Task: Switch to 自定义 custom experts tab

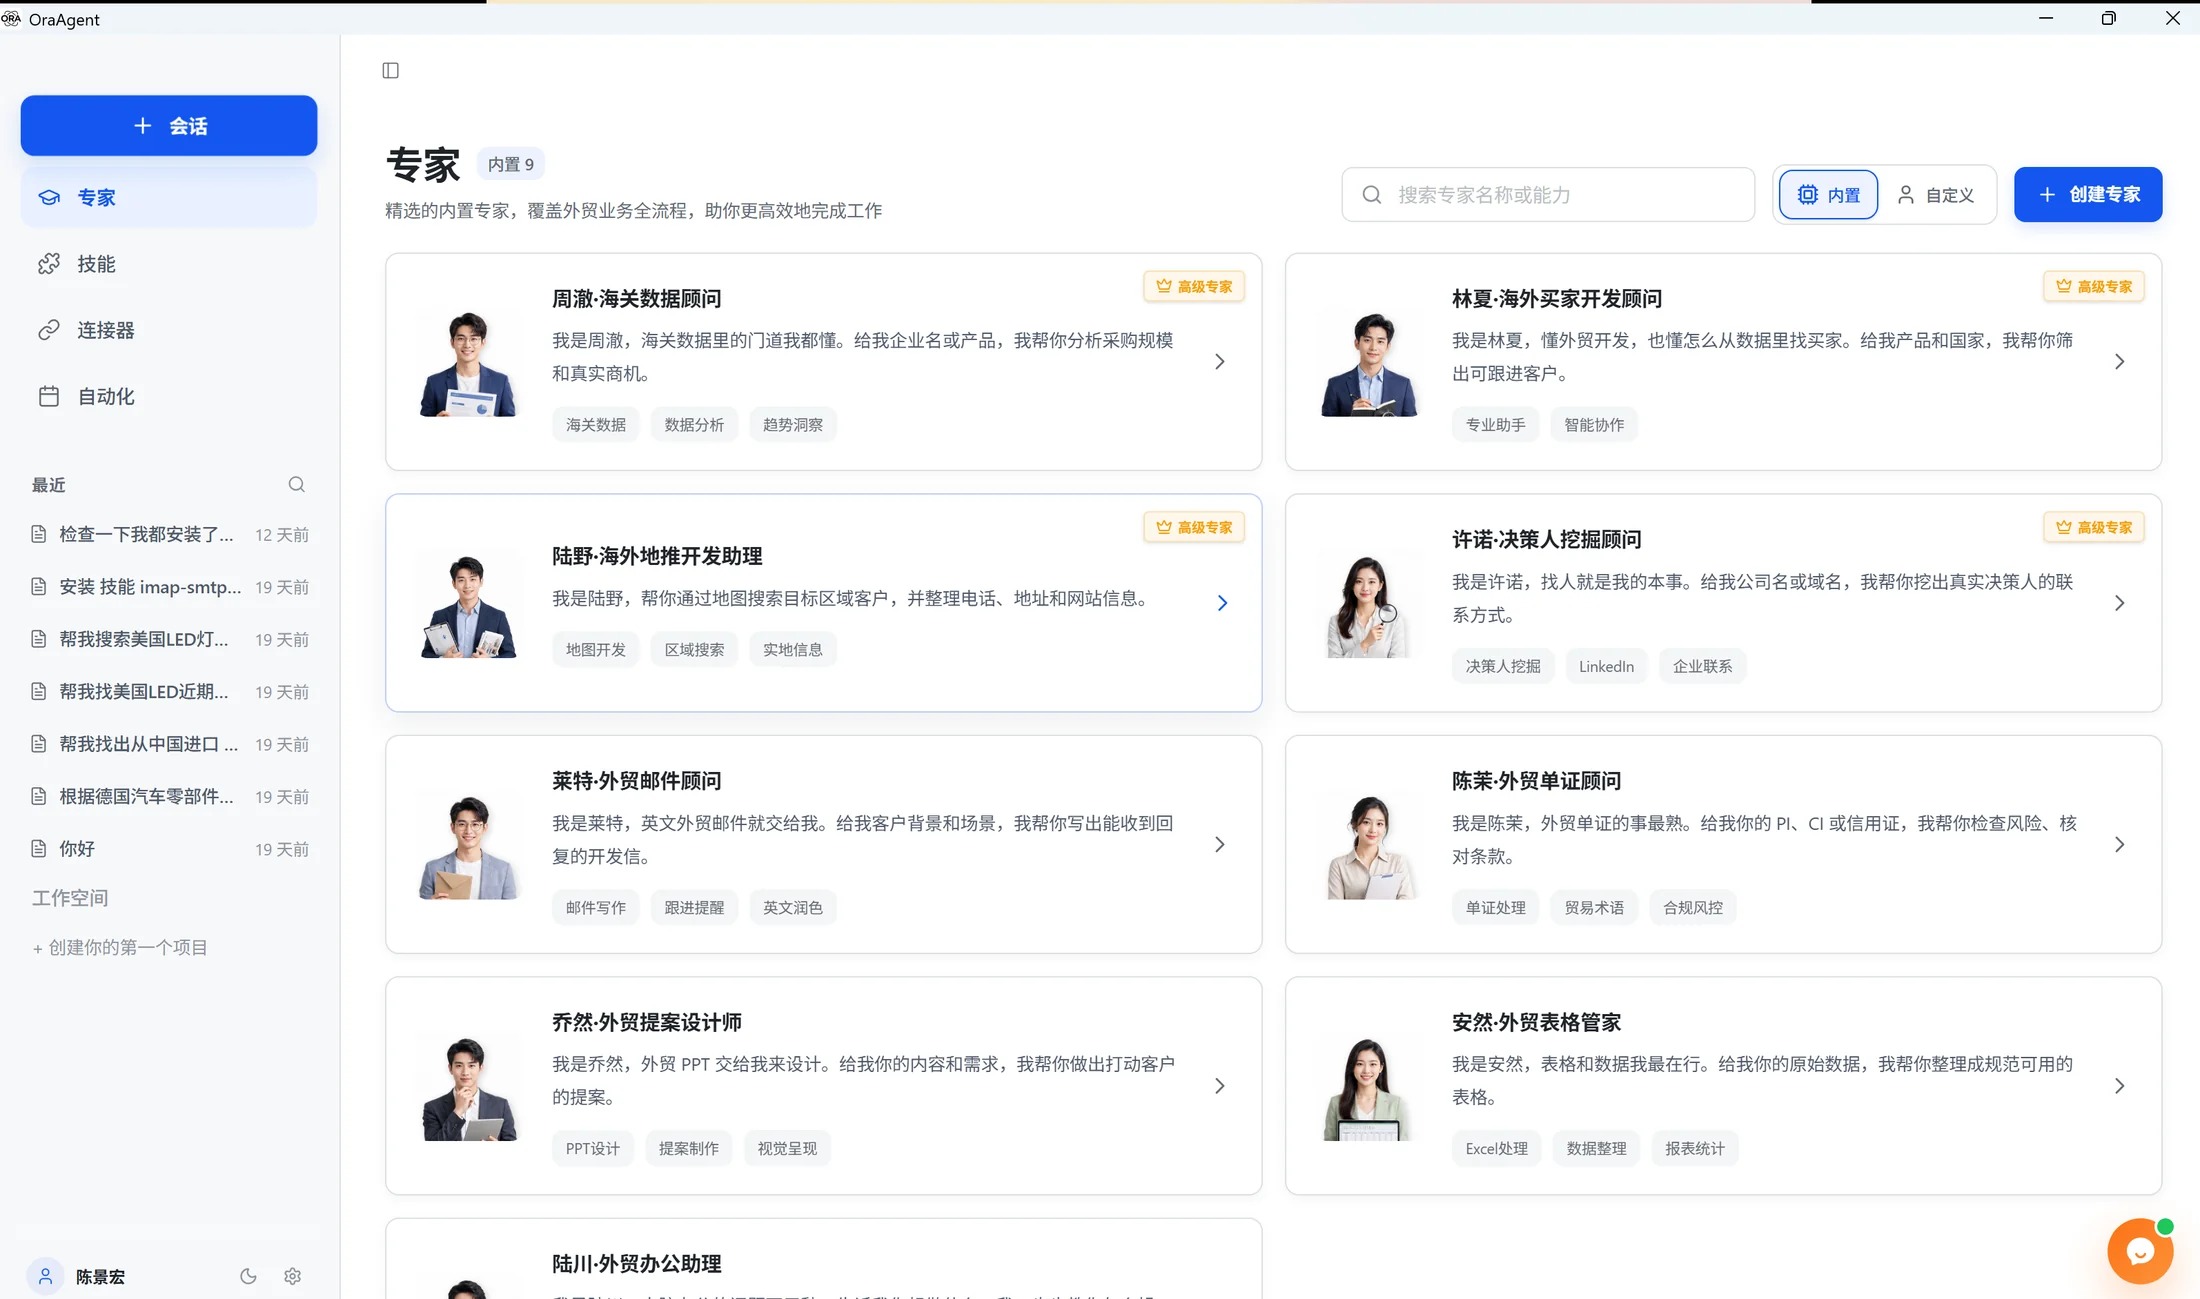Action: click(1936, 195)
